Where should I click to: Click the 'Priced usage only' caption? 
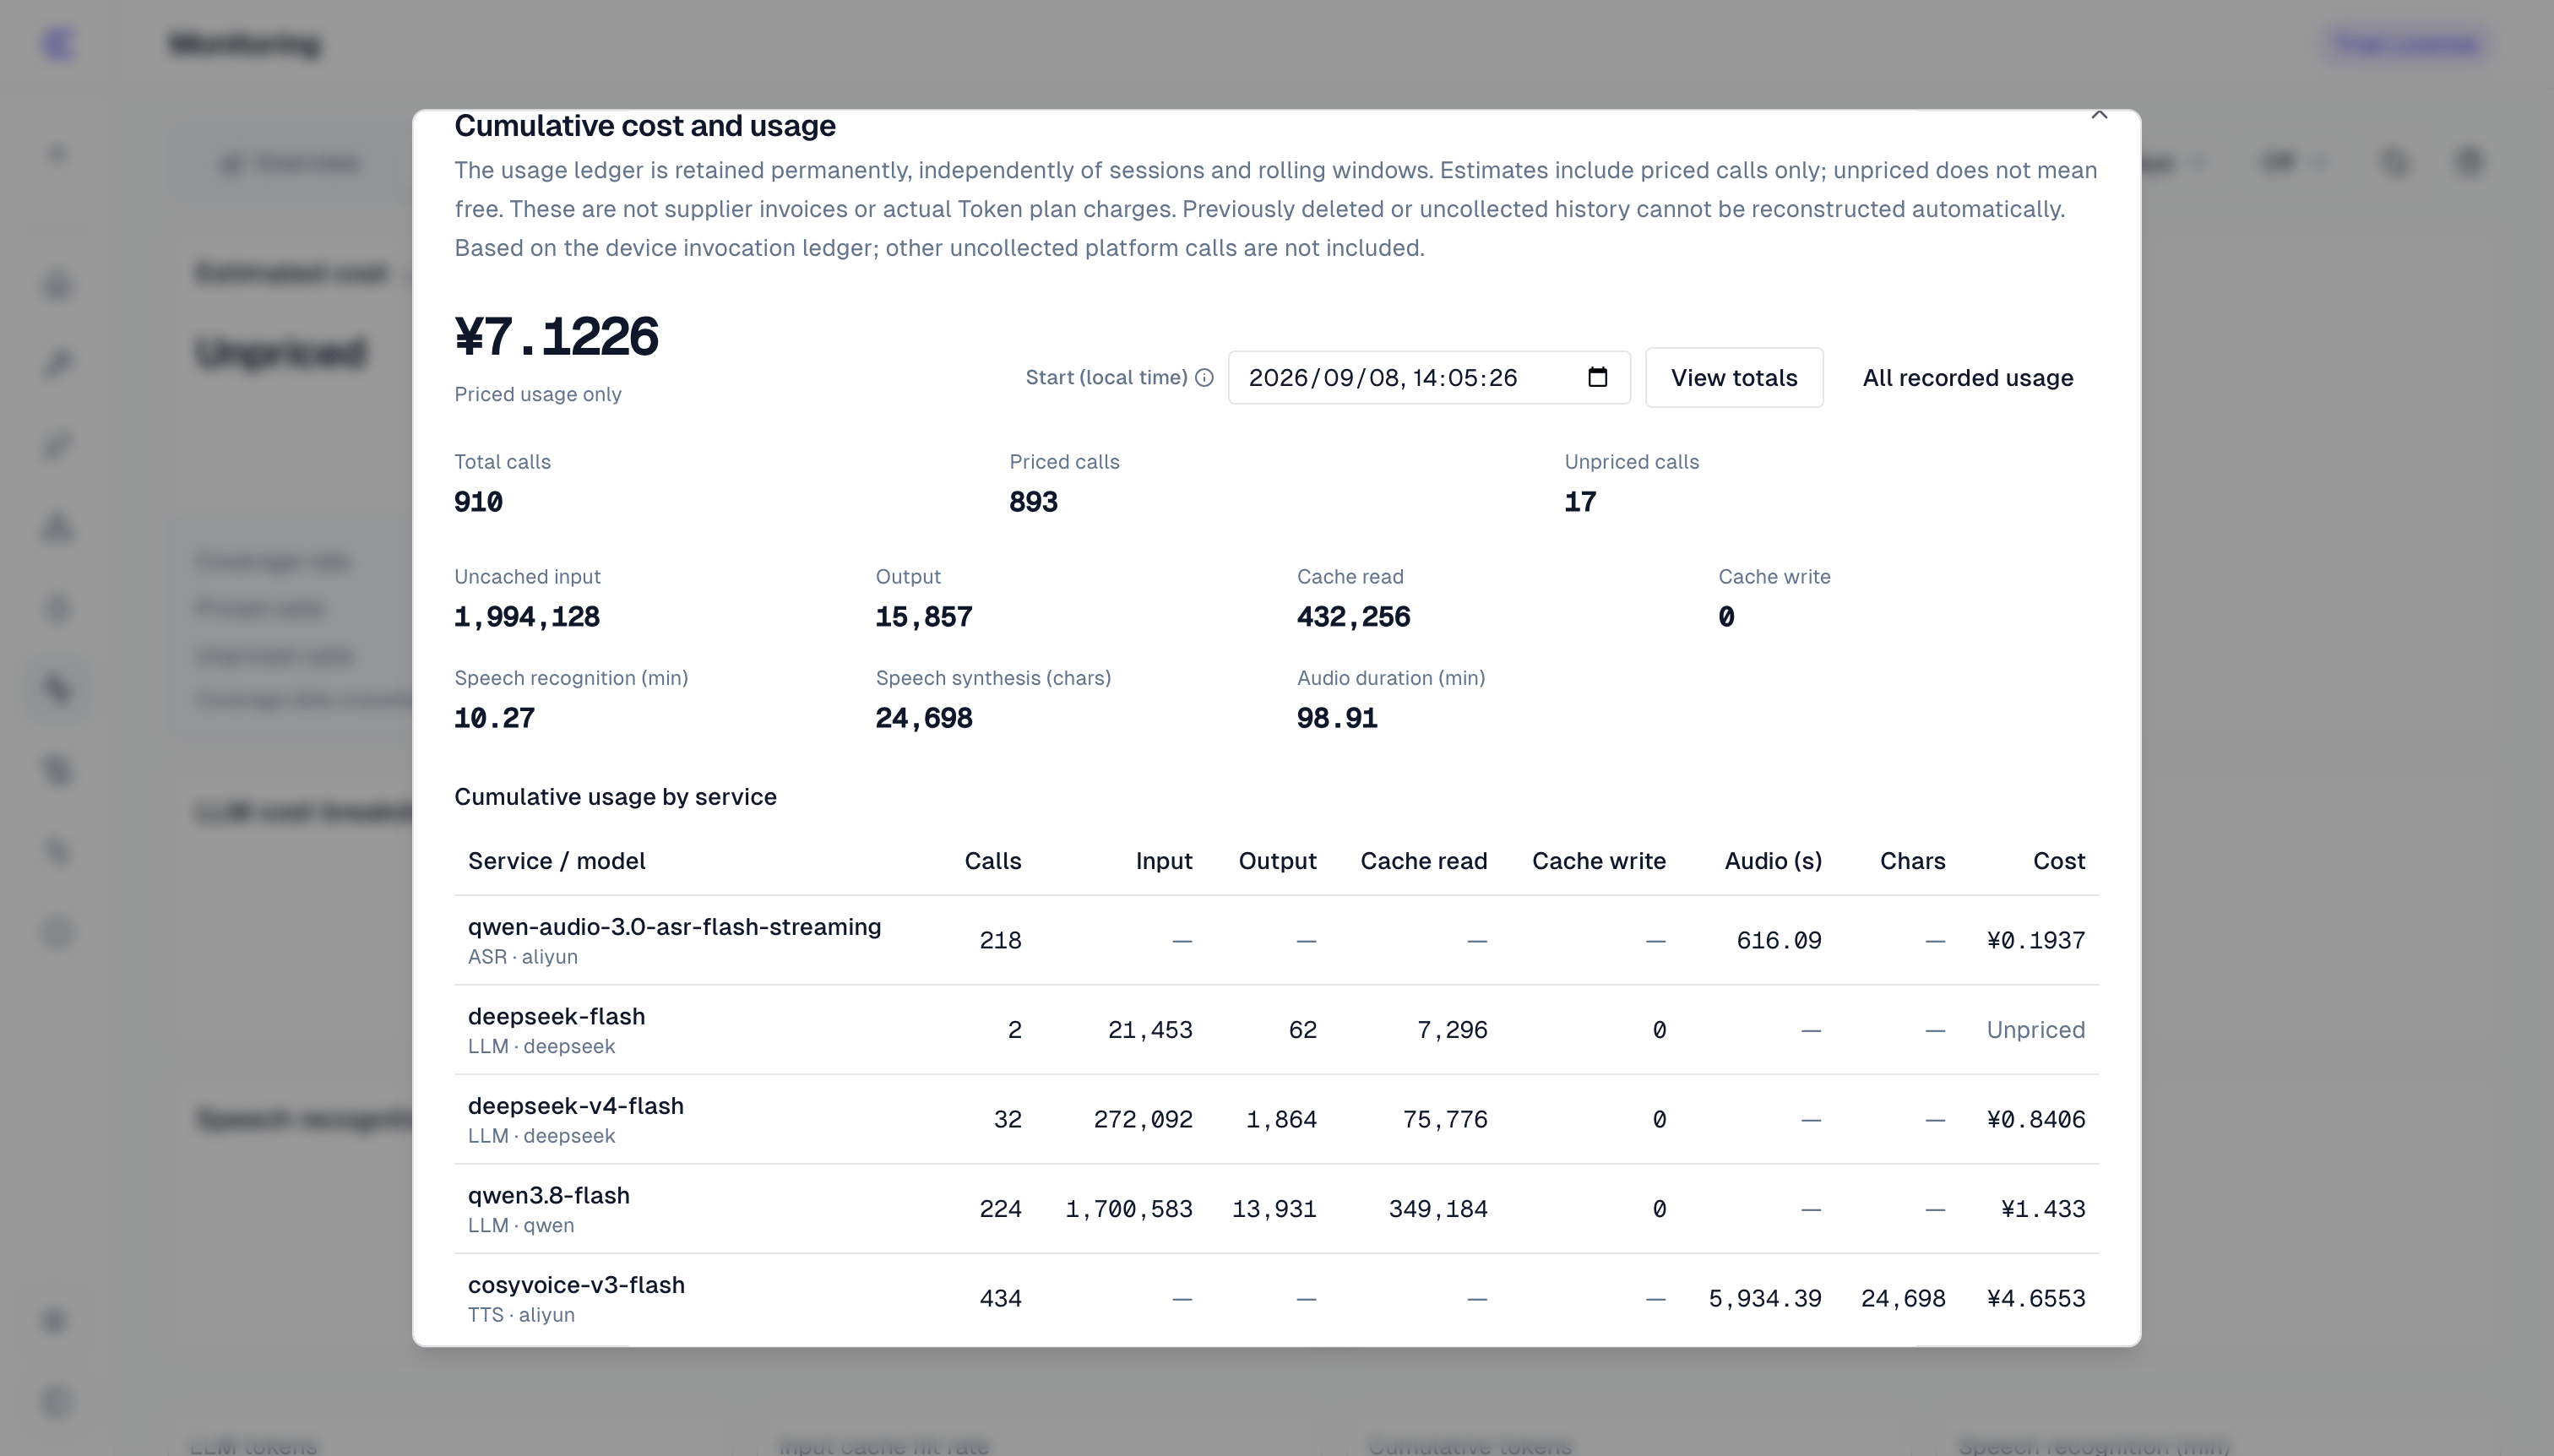[537, 394]
